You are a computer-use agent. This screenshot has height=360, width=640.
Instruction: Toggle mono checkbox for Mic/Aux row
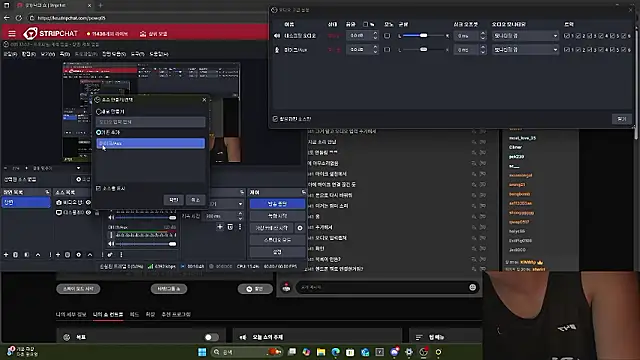387,50
